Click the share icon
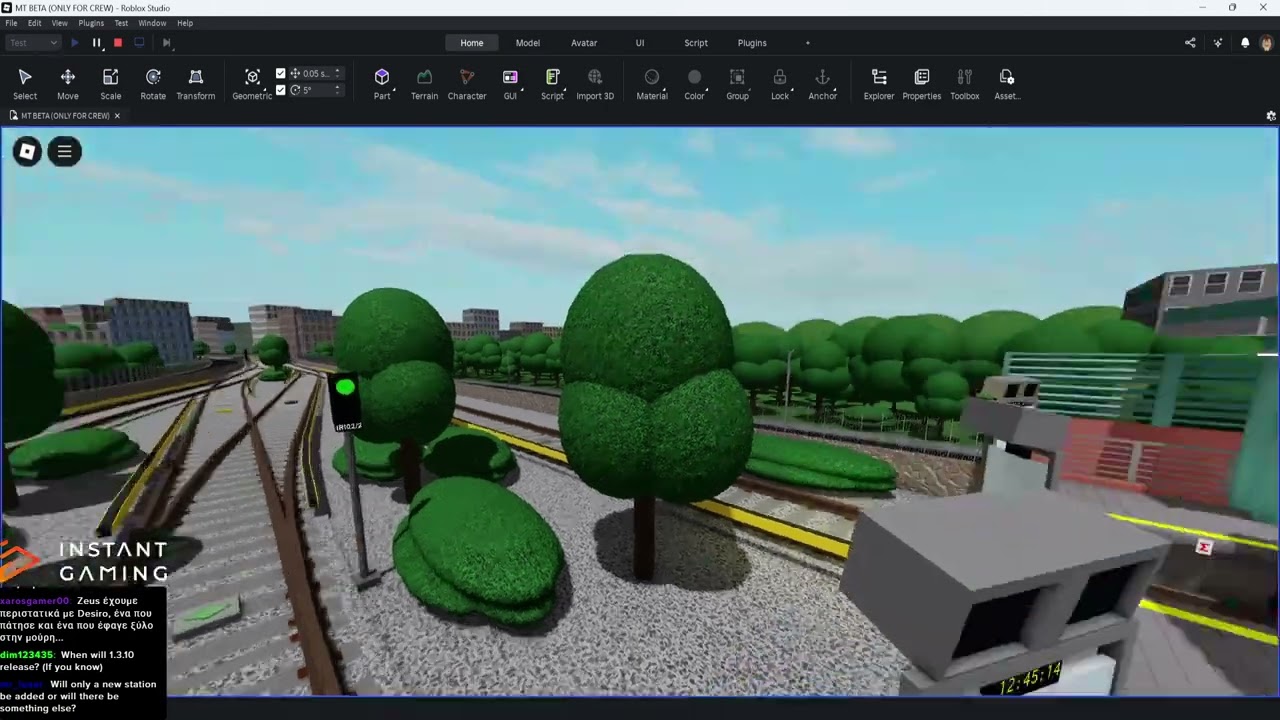The width and height of the screenshot is (1280, 720). tap(1190, 43)
